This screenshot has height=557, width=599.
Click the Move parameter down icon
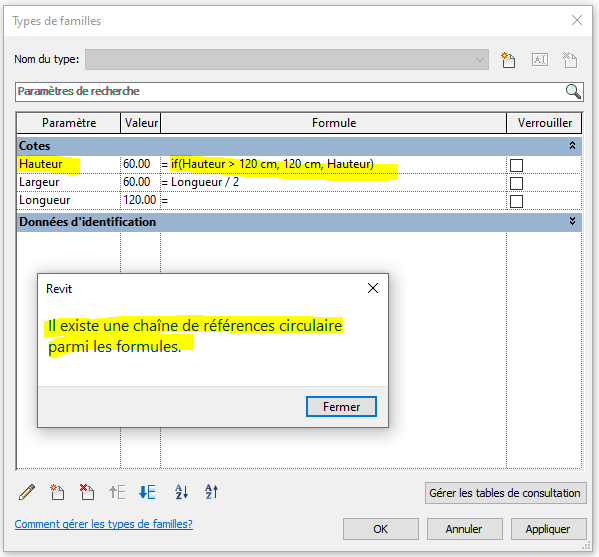147,492
